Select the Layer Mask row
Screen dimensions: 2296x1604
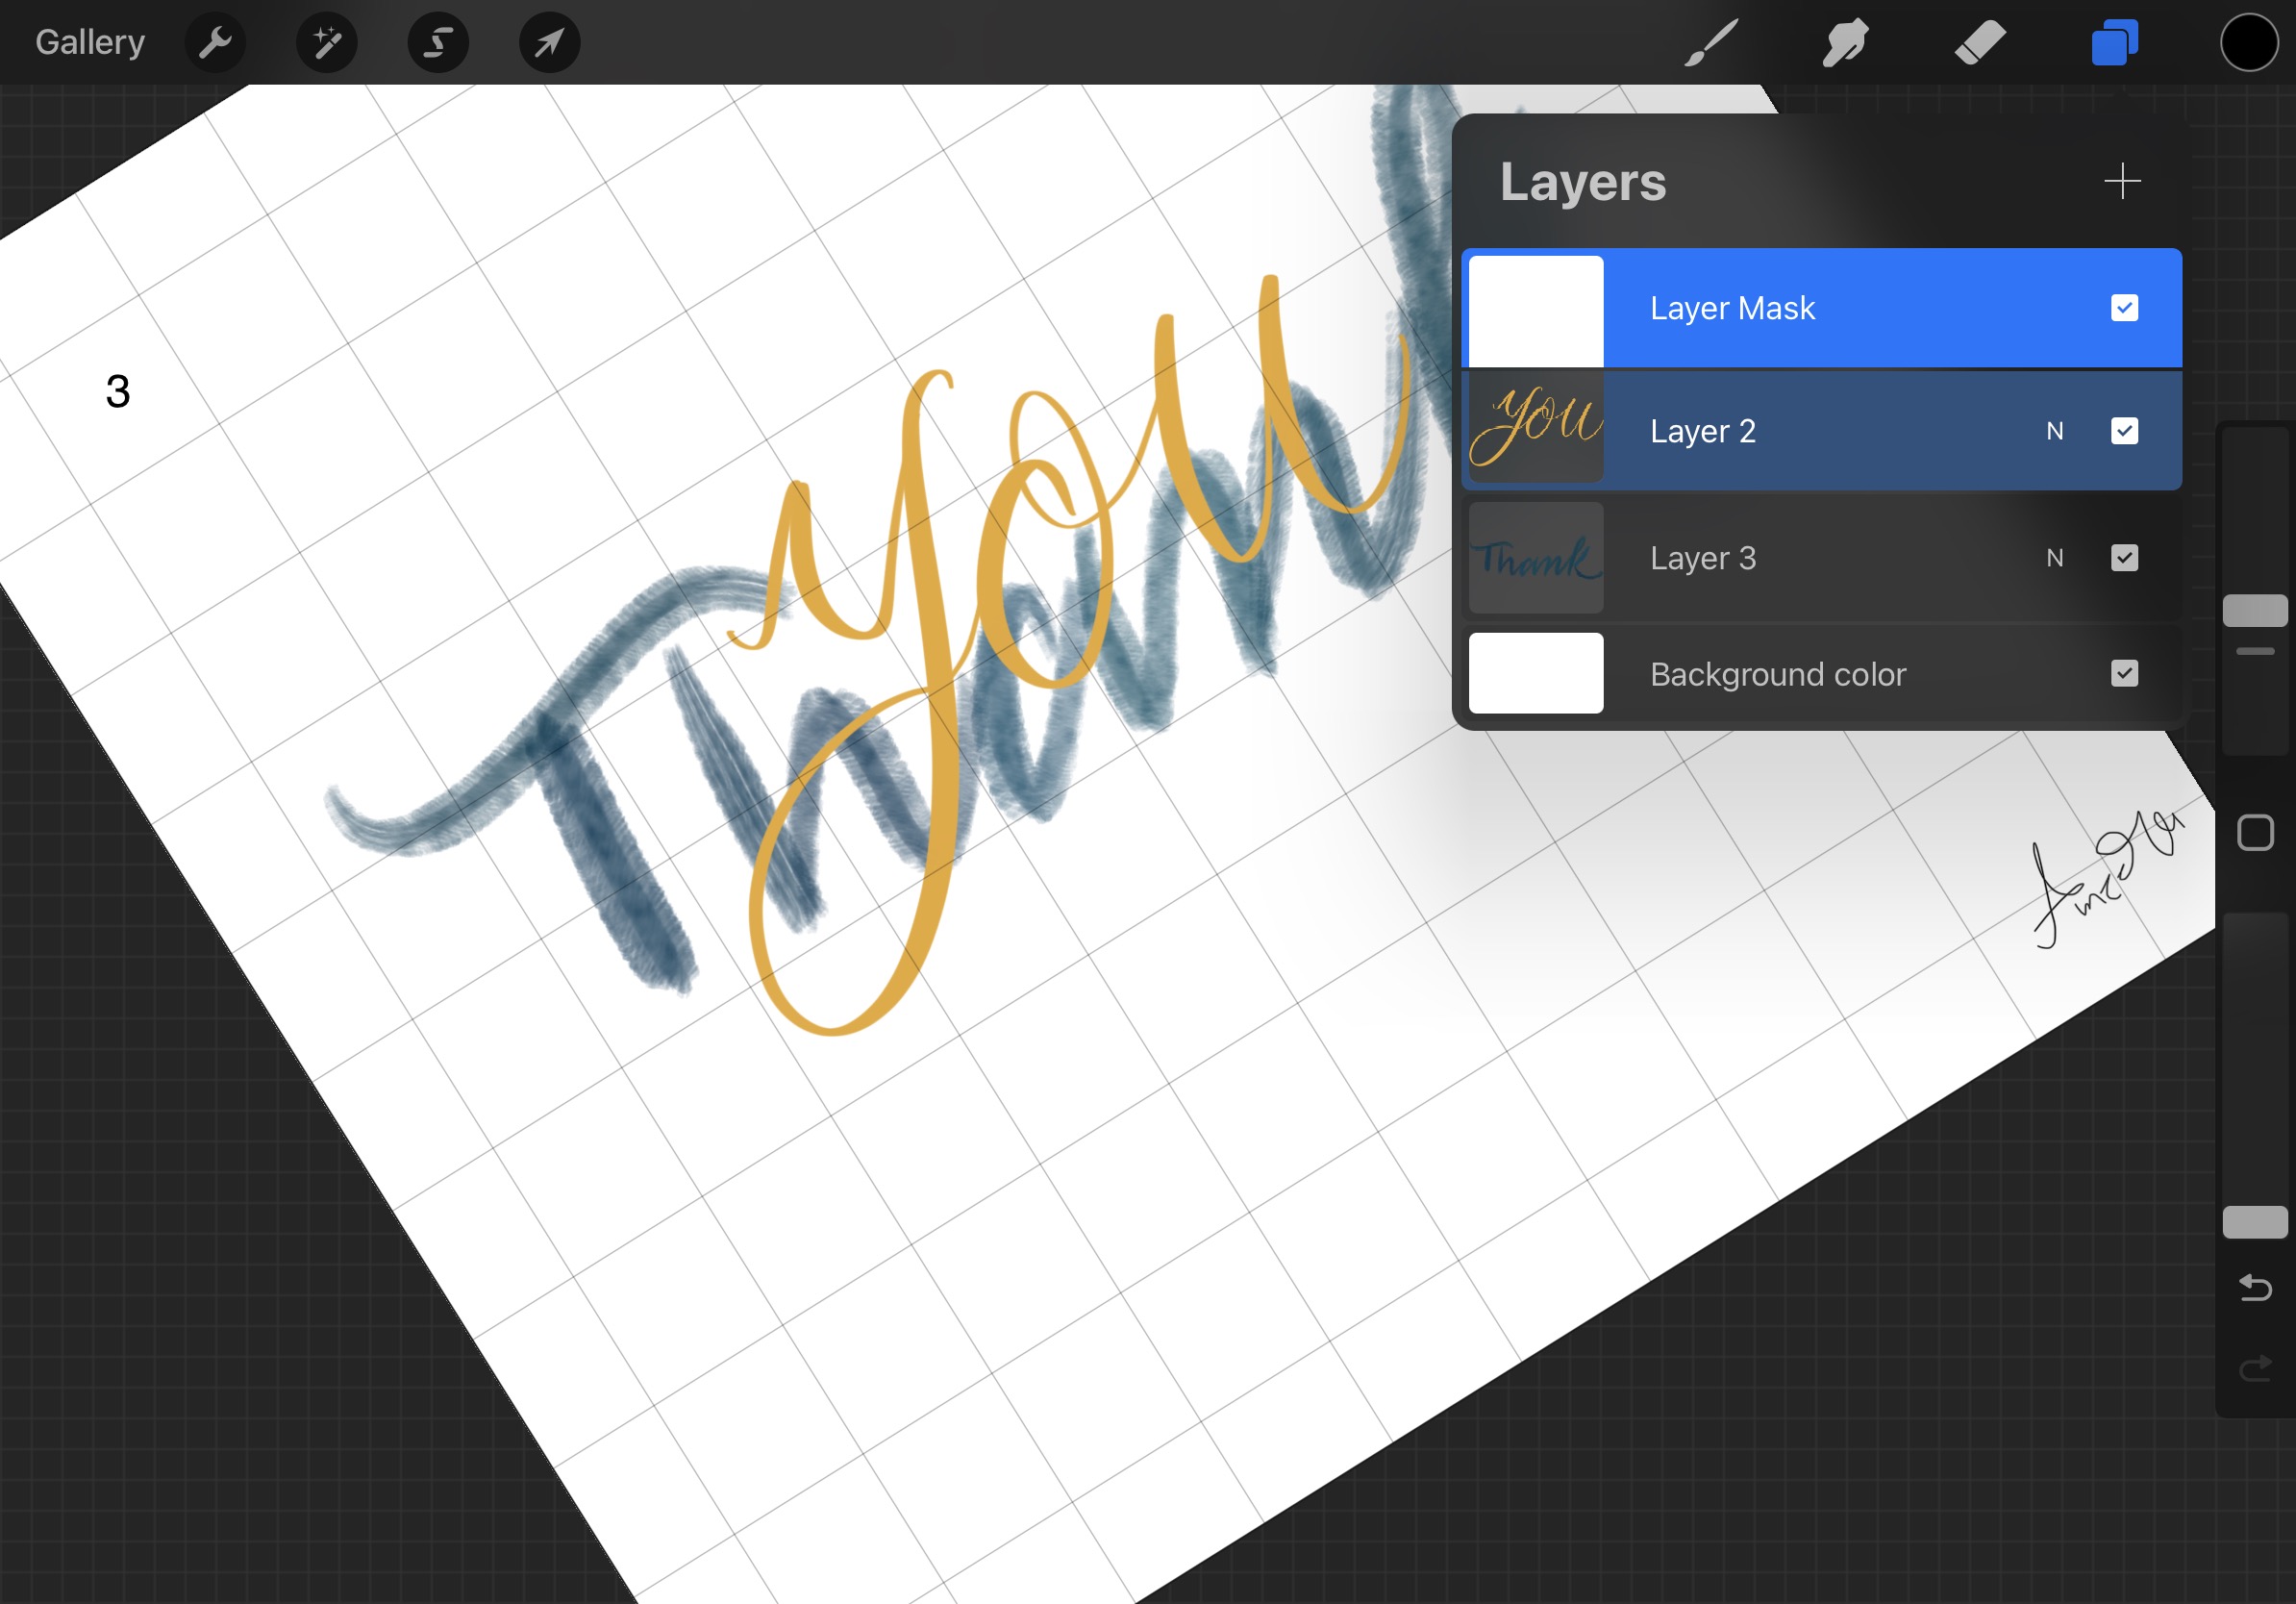[x=1821, y=308]
